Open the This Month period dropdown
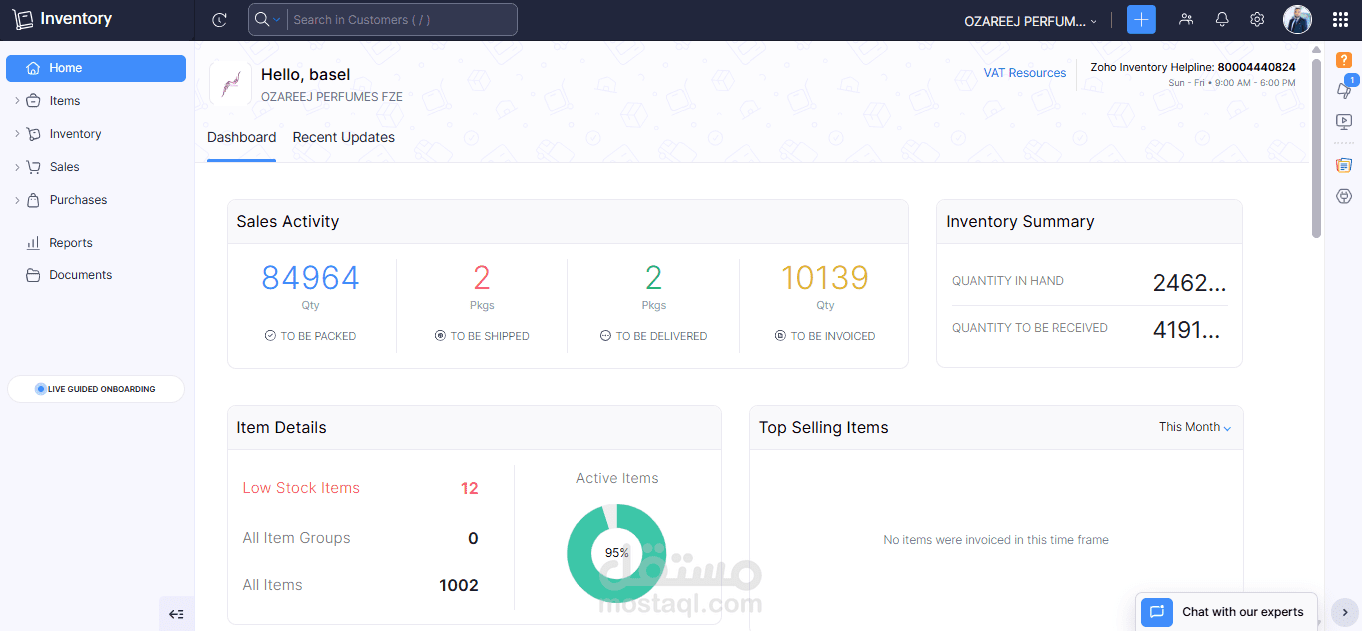The height and width of the screenshot is (631, 1362). tap(1195, 427)
